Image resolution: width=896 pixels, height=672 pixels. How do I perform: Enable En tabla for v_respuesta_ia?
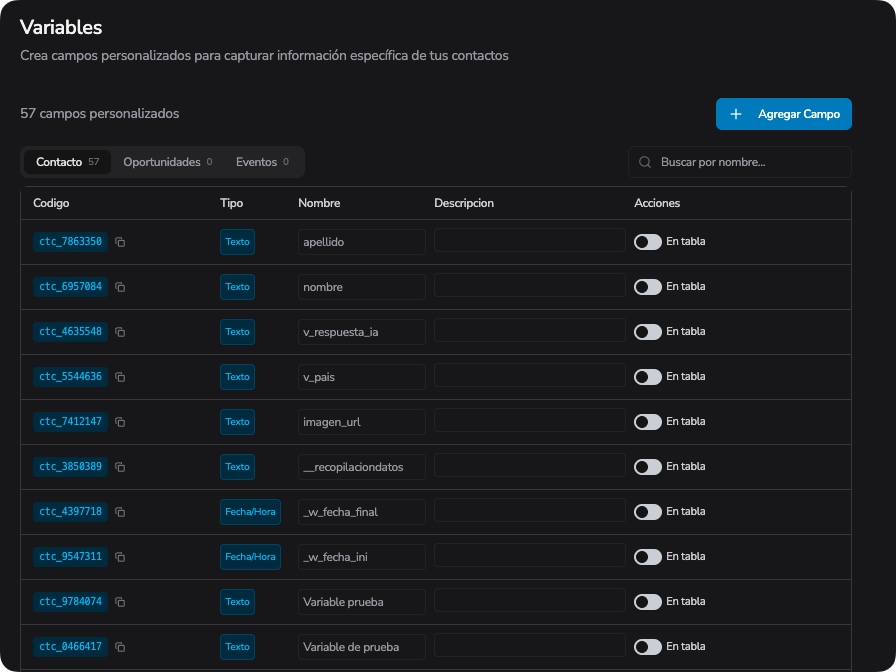coord(647,332)
